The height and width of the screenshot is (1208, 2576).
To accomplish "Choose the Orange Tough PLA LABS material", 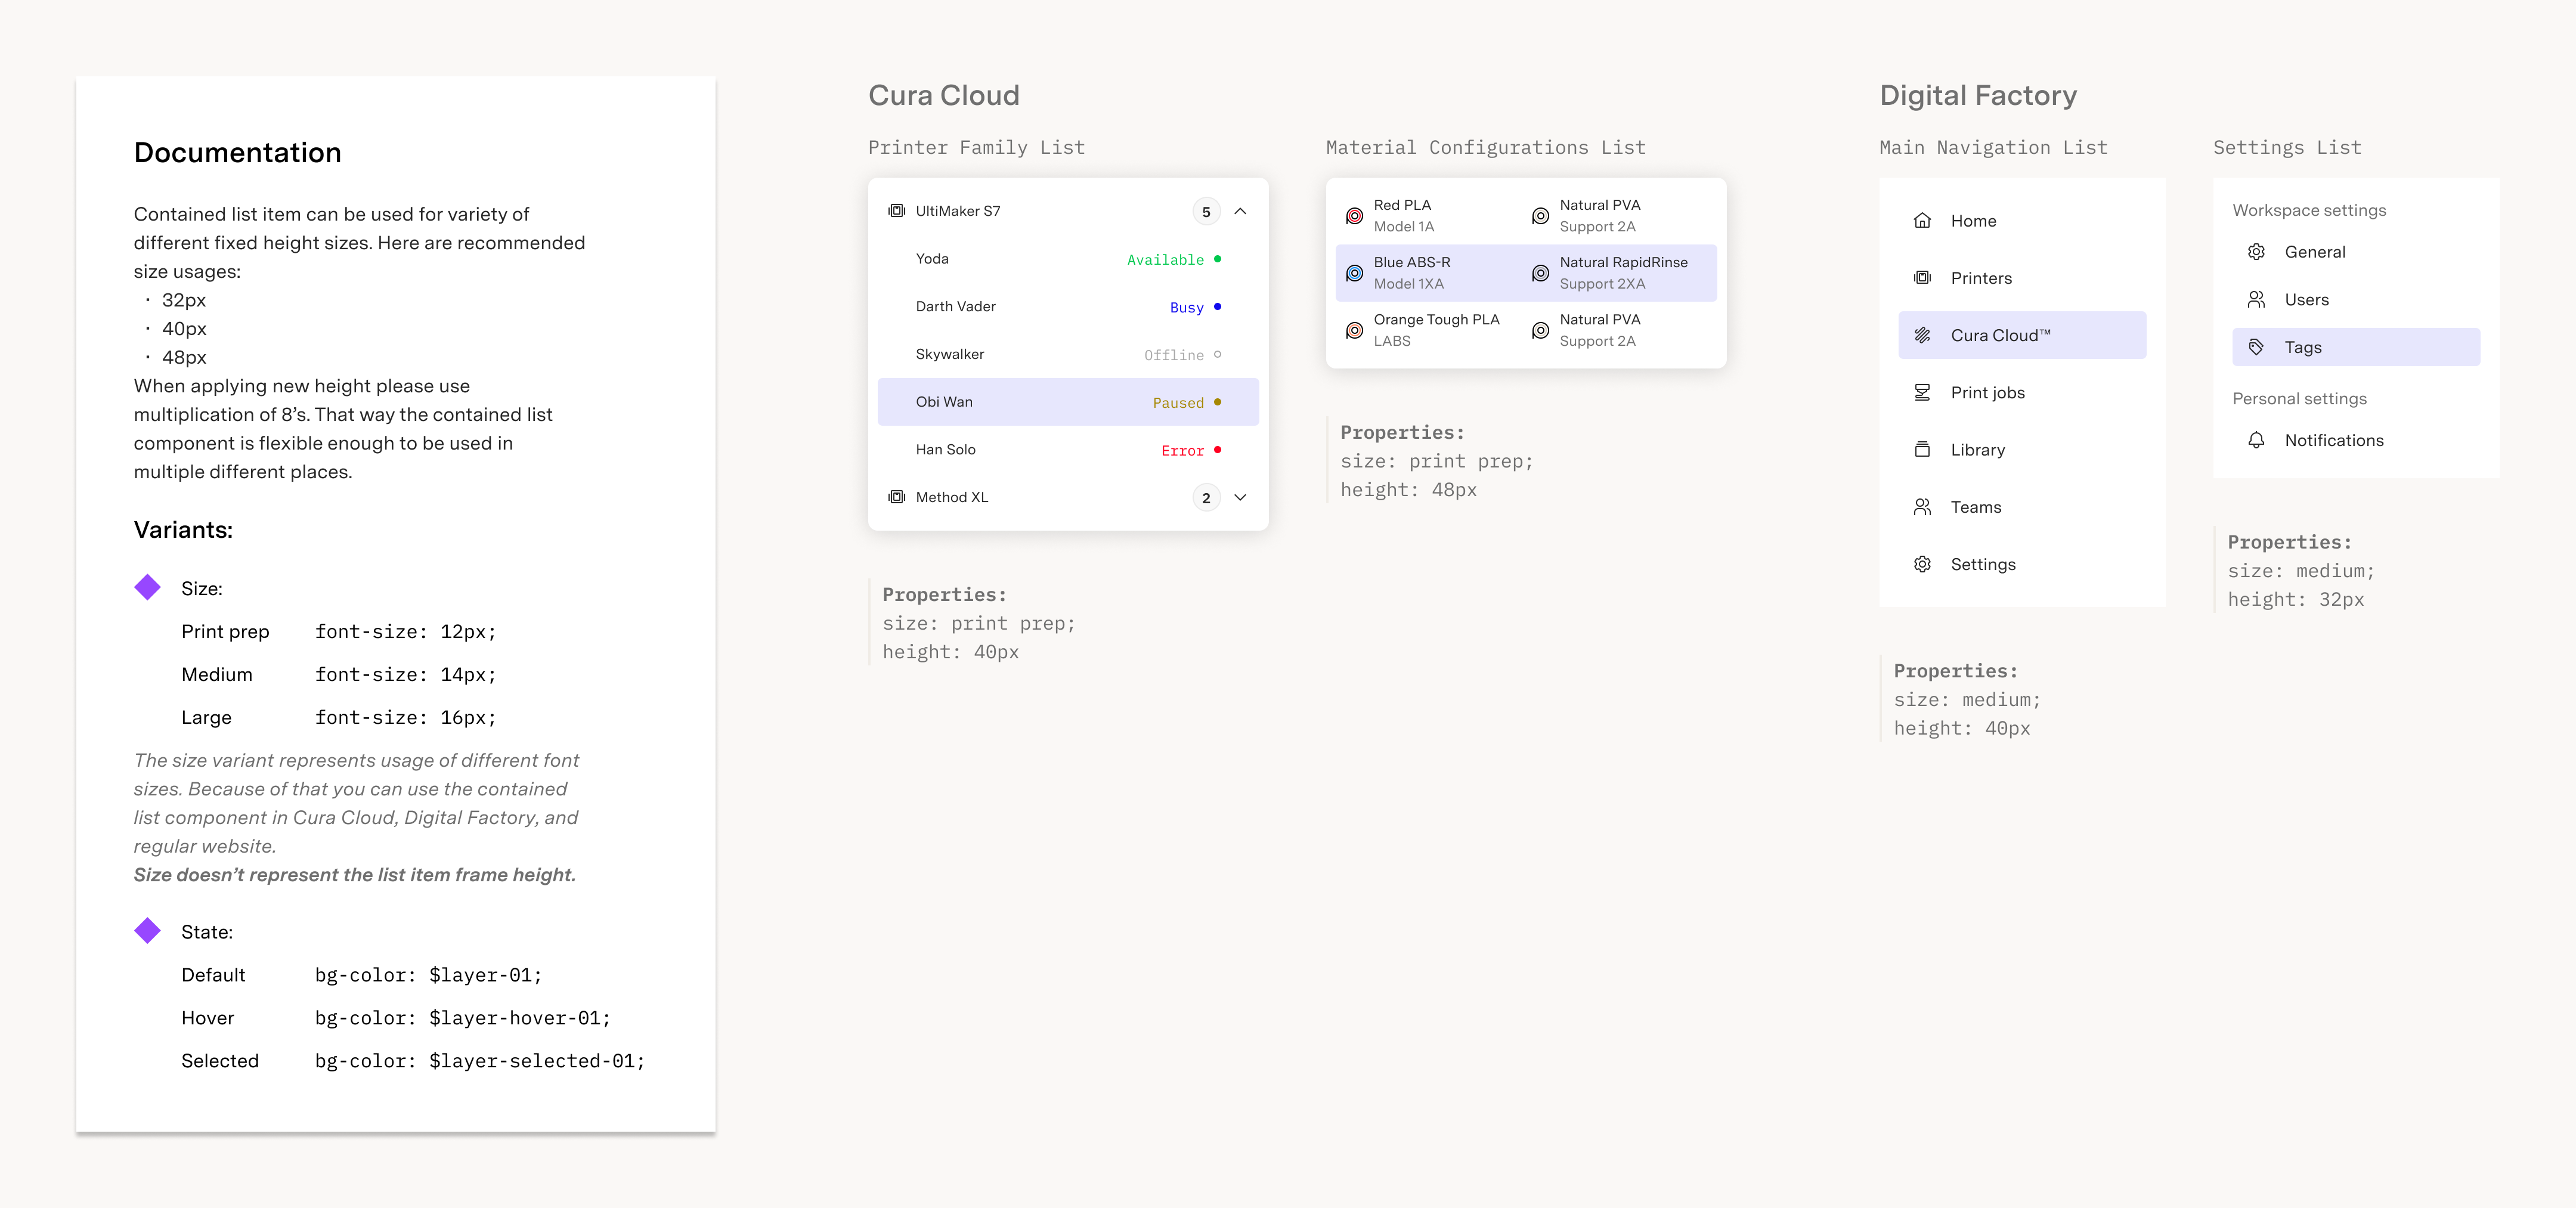I will [1430, 330].
